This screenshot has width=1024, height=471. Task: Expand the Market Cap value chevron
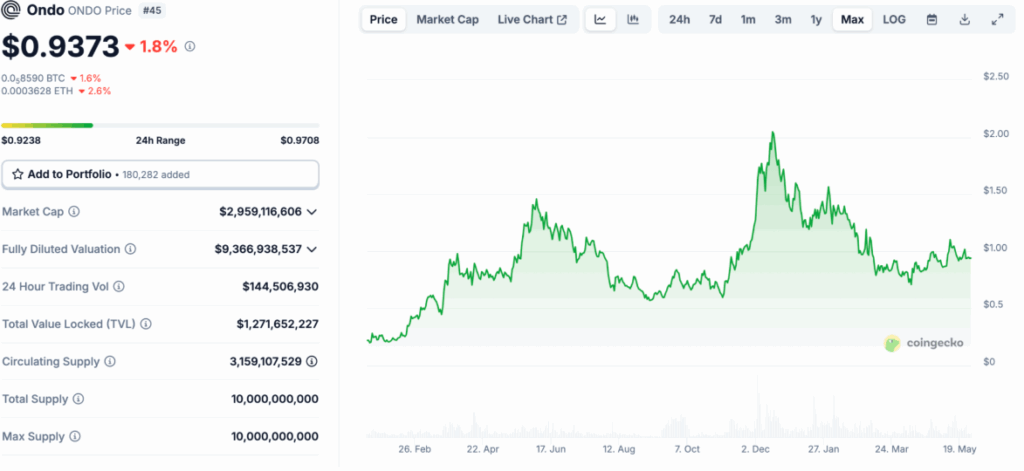[312, 212]
